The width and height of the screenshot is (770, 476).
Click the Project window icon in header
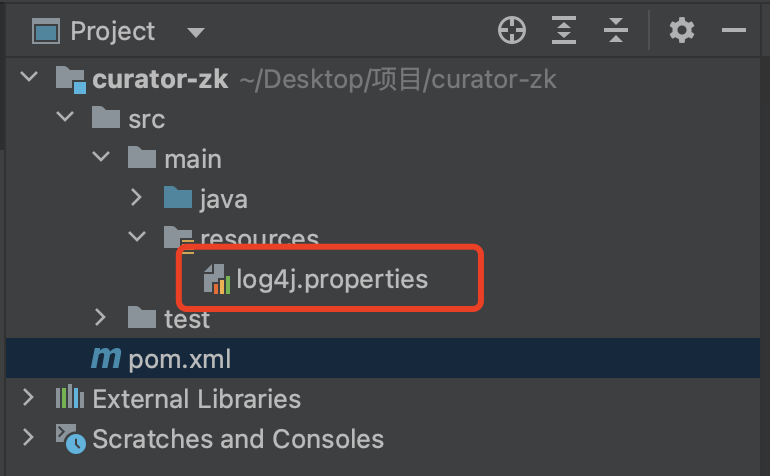(46, 32)
